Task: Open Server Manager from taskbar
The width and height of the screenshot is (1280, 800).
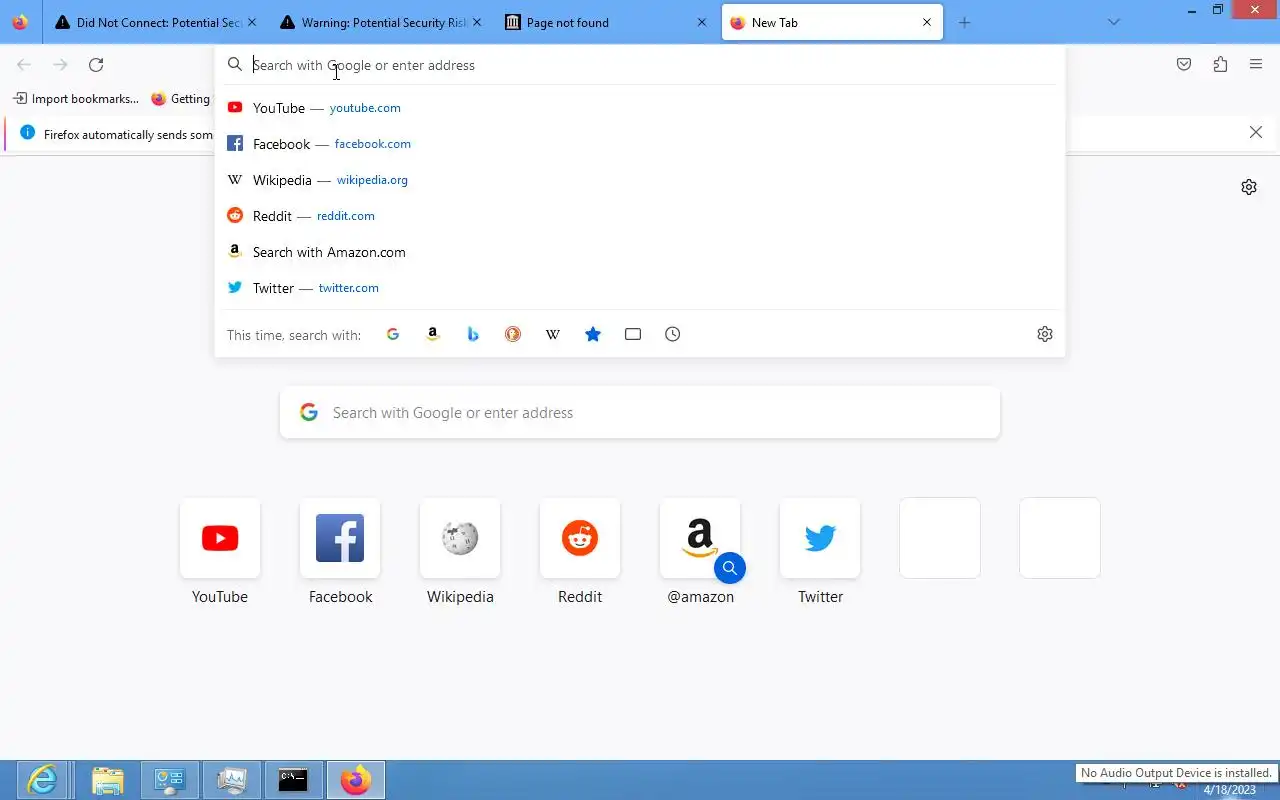Action: [x=169, y=780]
